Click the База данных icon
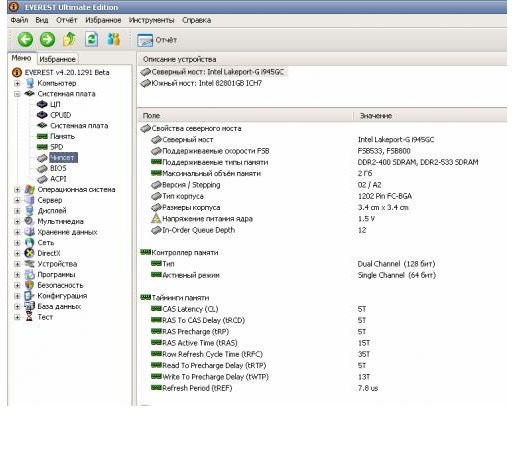This screenshot has width=522, height=458. pos(30,306)
